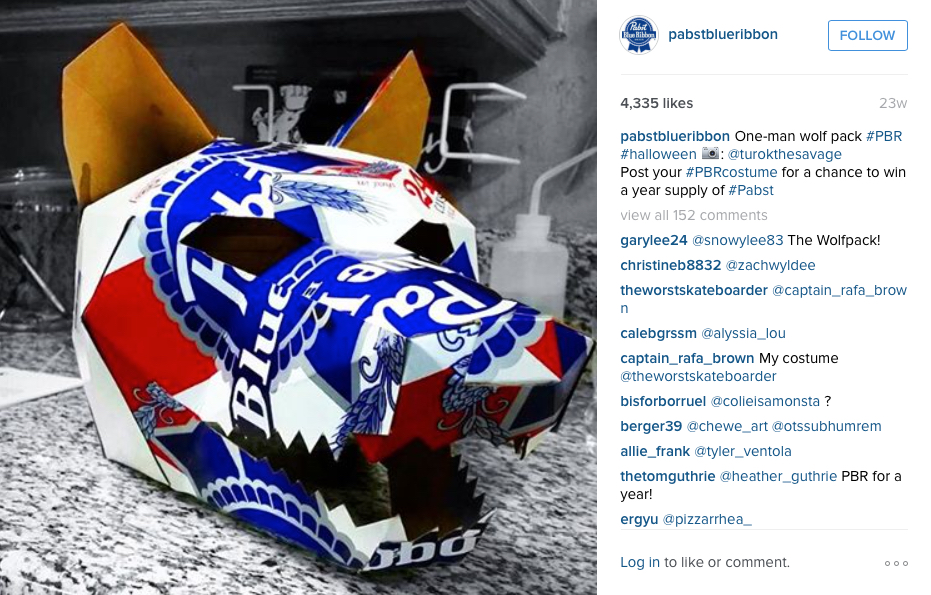Open the three-dot more options menu
The image size is (931, 595).
point(896,563)
